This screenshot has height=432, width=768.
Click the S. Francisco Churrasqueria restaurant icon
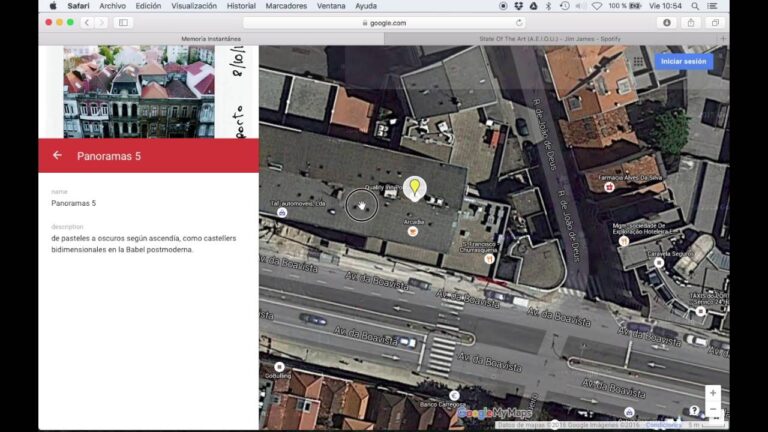(488, 258)
